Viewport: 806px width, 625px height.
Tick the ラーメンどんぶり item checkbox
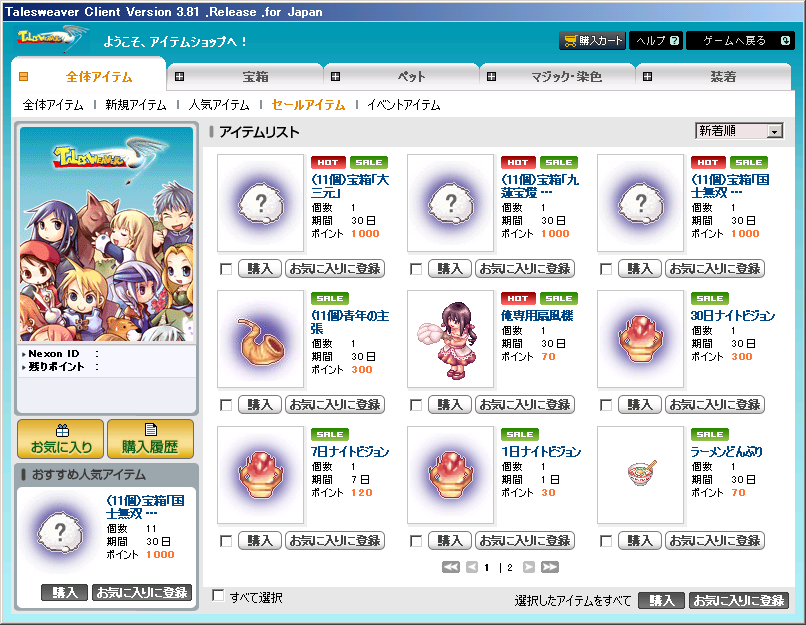tap(605, 541)
